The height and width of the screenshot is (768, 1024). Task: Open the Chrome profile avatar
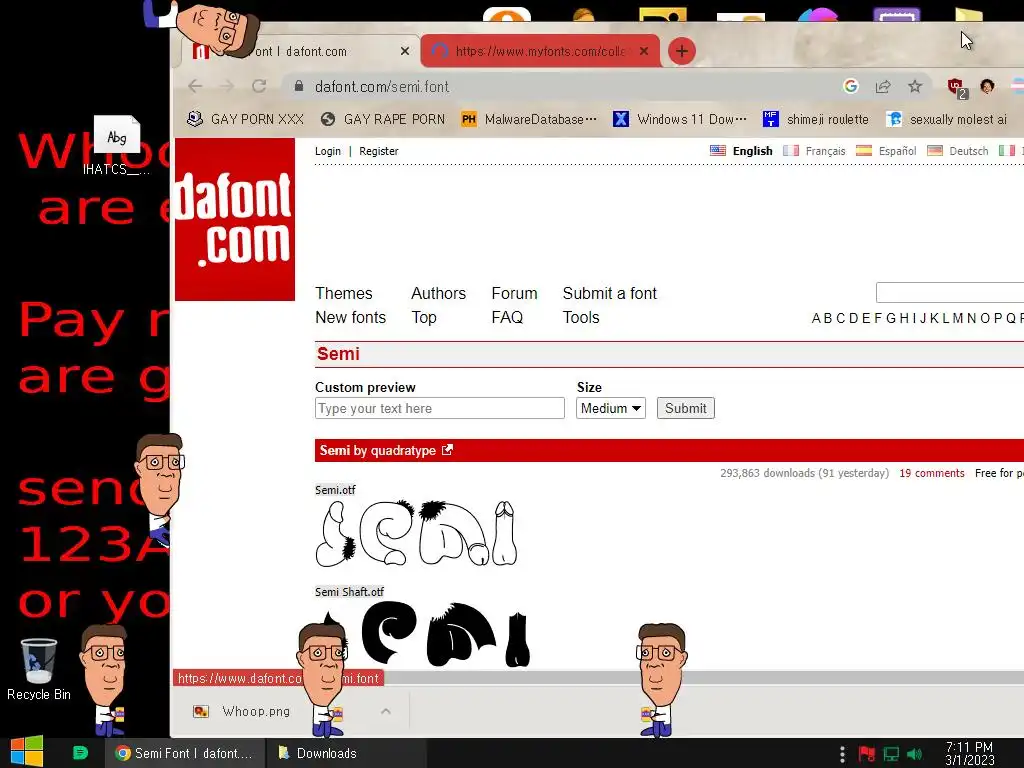tap(987, 86)
